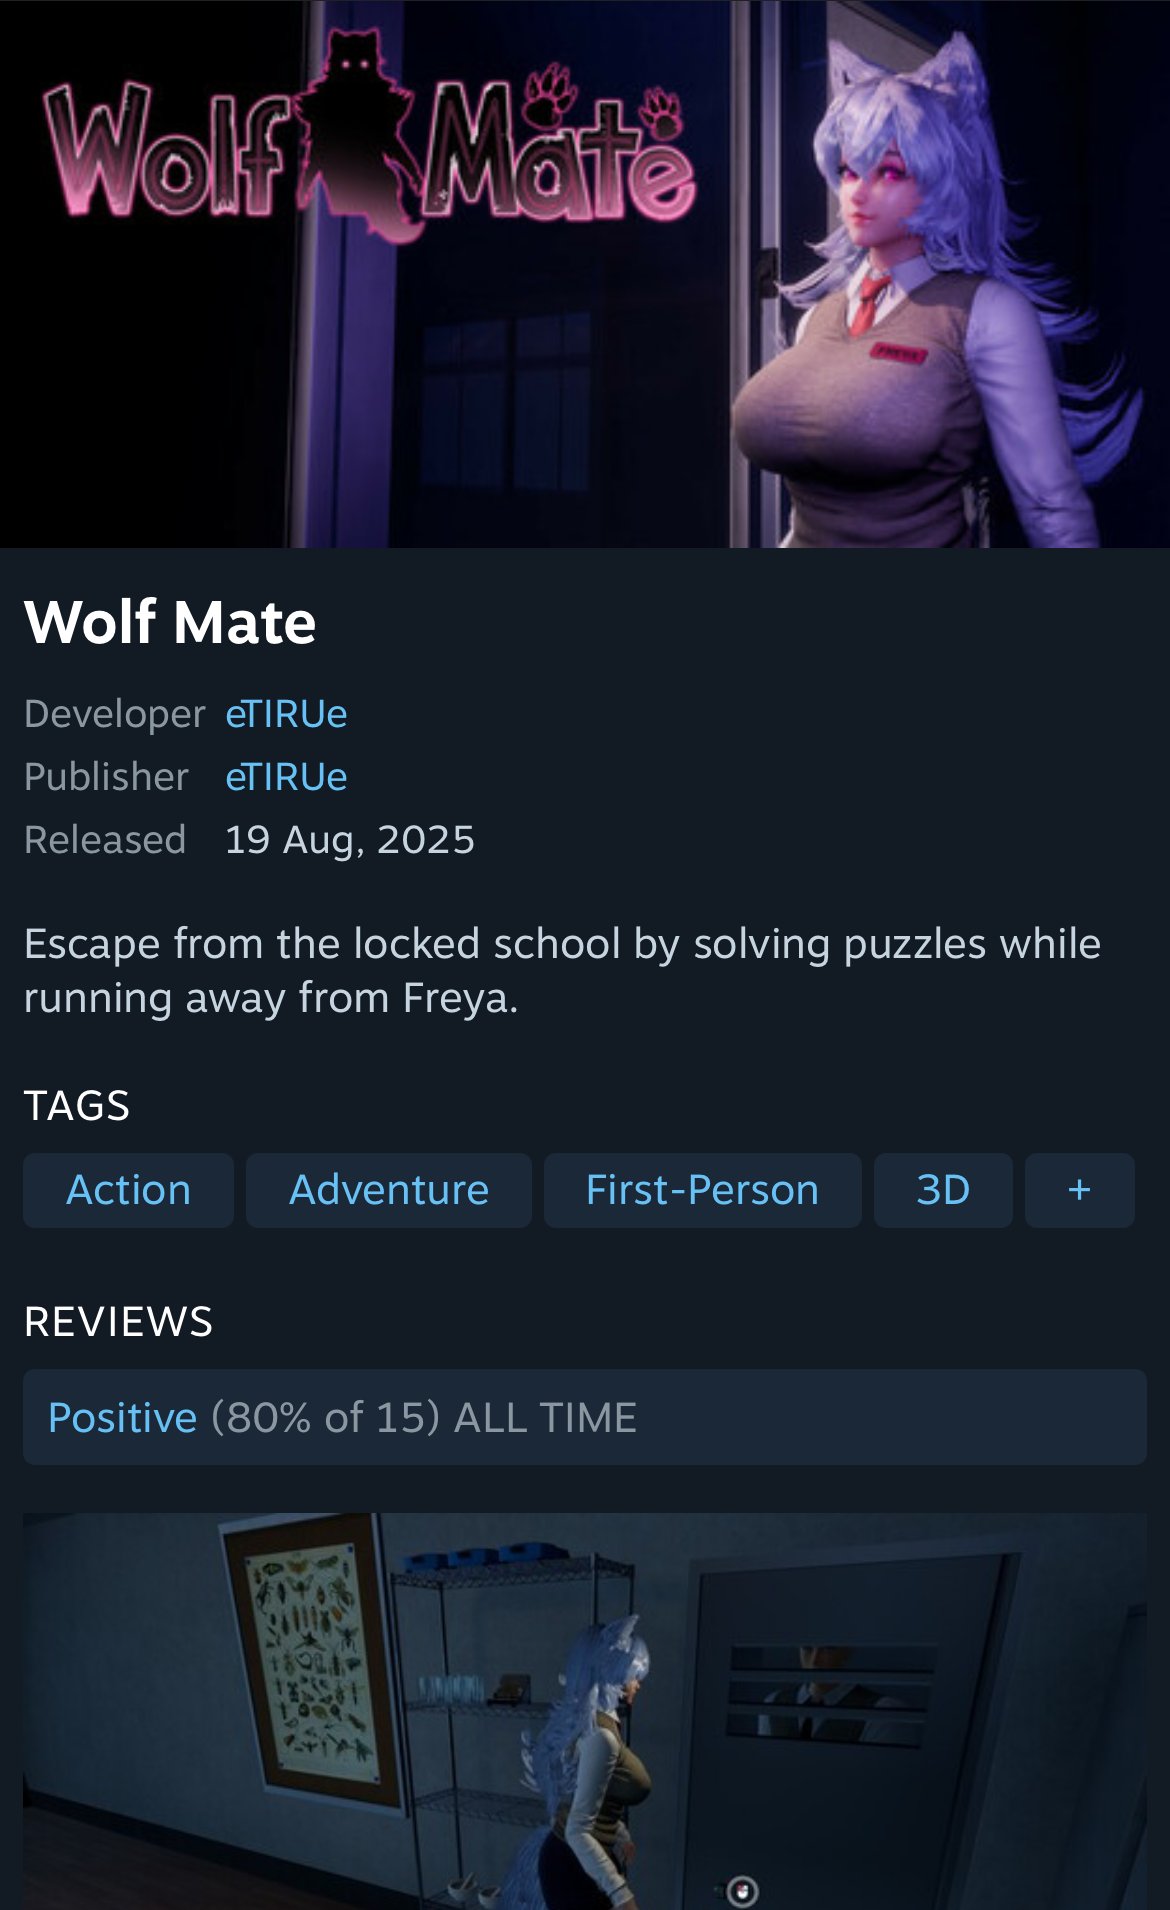Open the developer eTIRUe link
The height and width of the screenshot is (1910, 1170).
286,714
